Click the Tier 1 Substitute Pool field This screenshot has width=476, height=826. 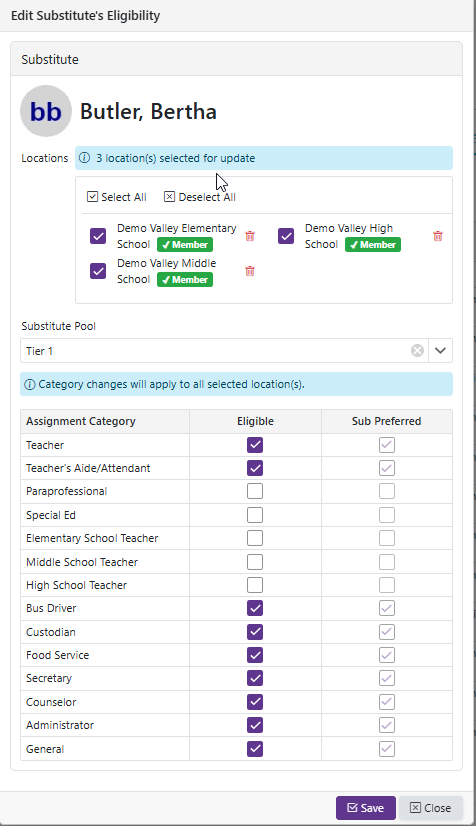tap(224, 350)
